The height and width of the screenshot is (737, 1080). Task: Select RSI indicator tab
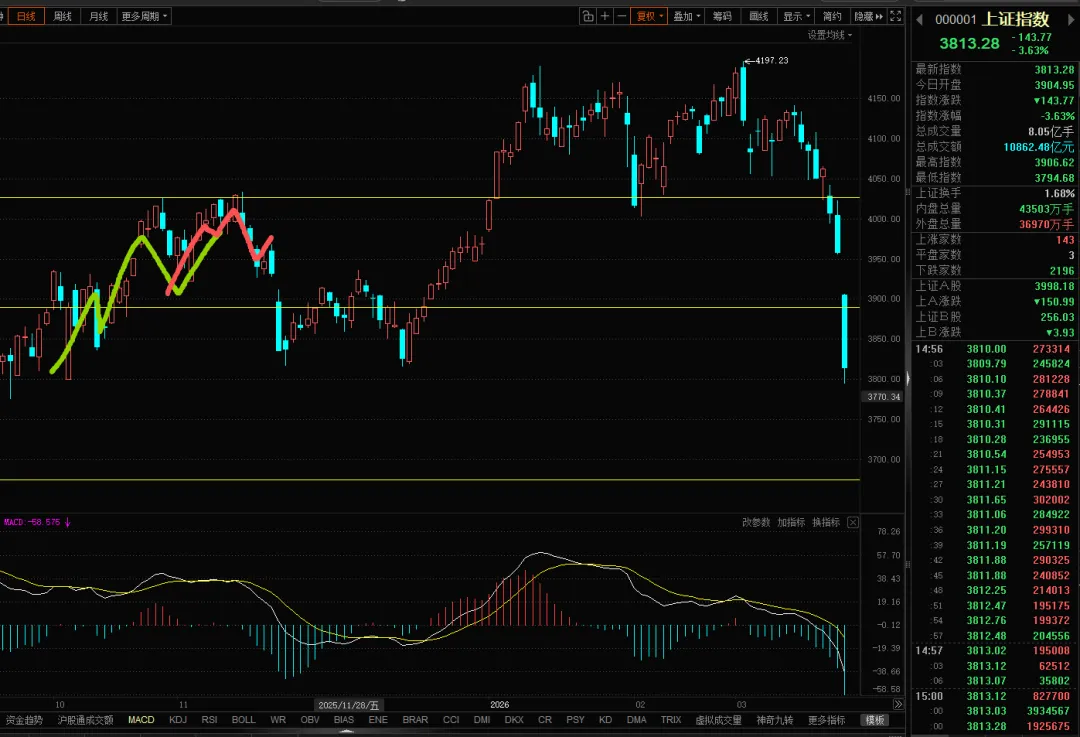tap(209, 720)
